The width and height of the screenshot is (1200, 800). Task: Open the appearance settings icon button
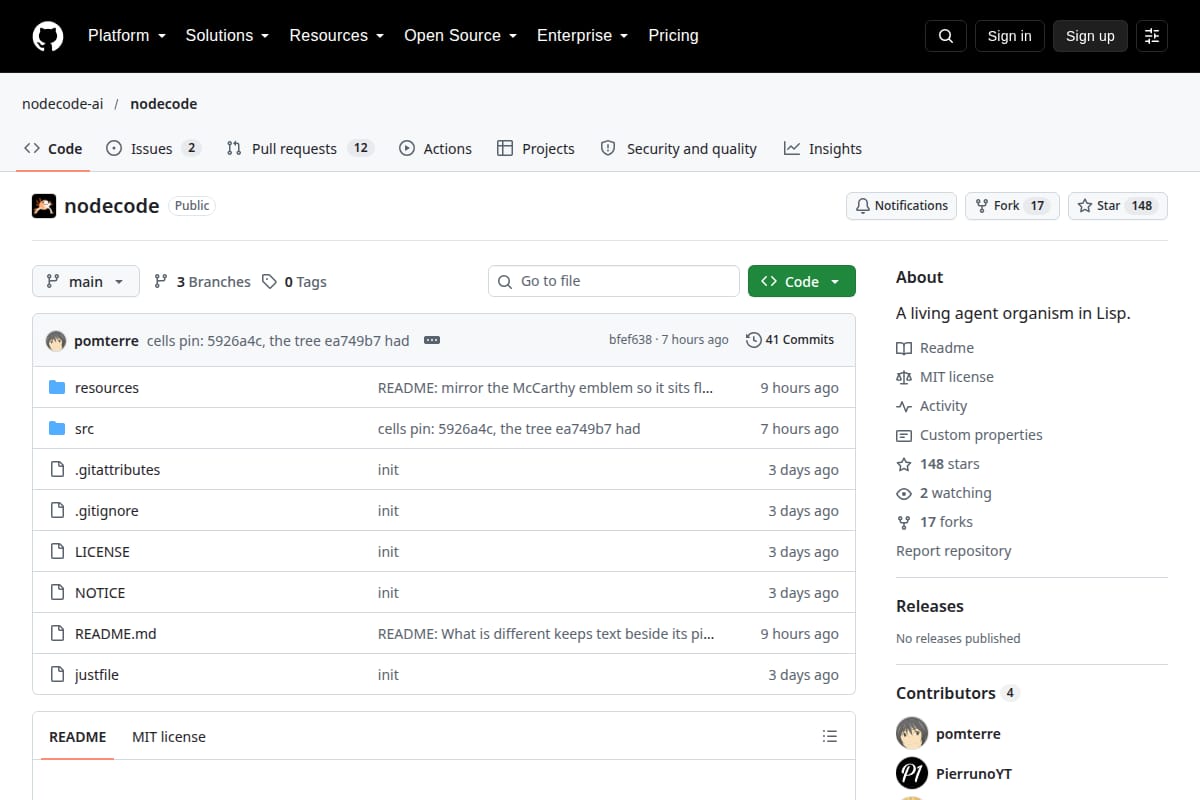pyautogui.click(x=1152, y=36)
